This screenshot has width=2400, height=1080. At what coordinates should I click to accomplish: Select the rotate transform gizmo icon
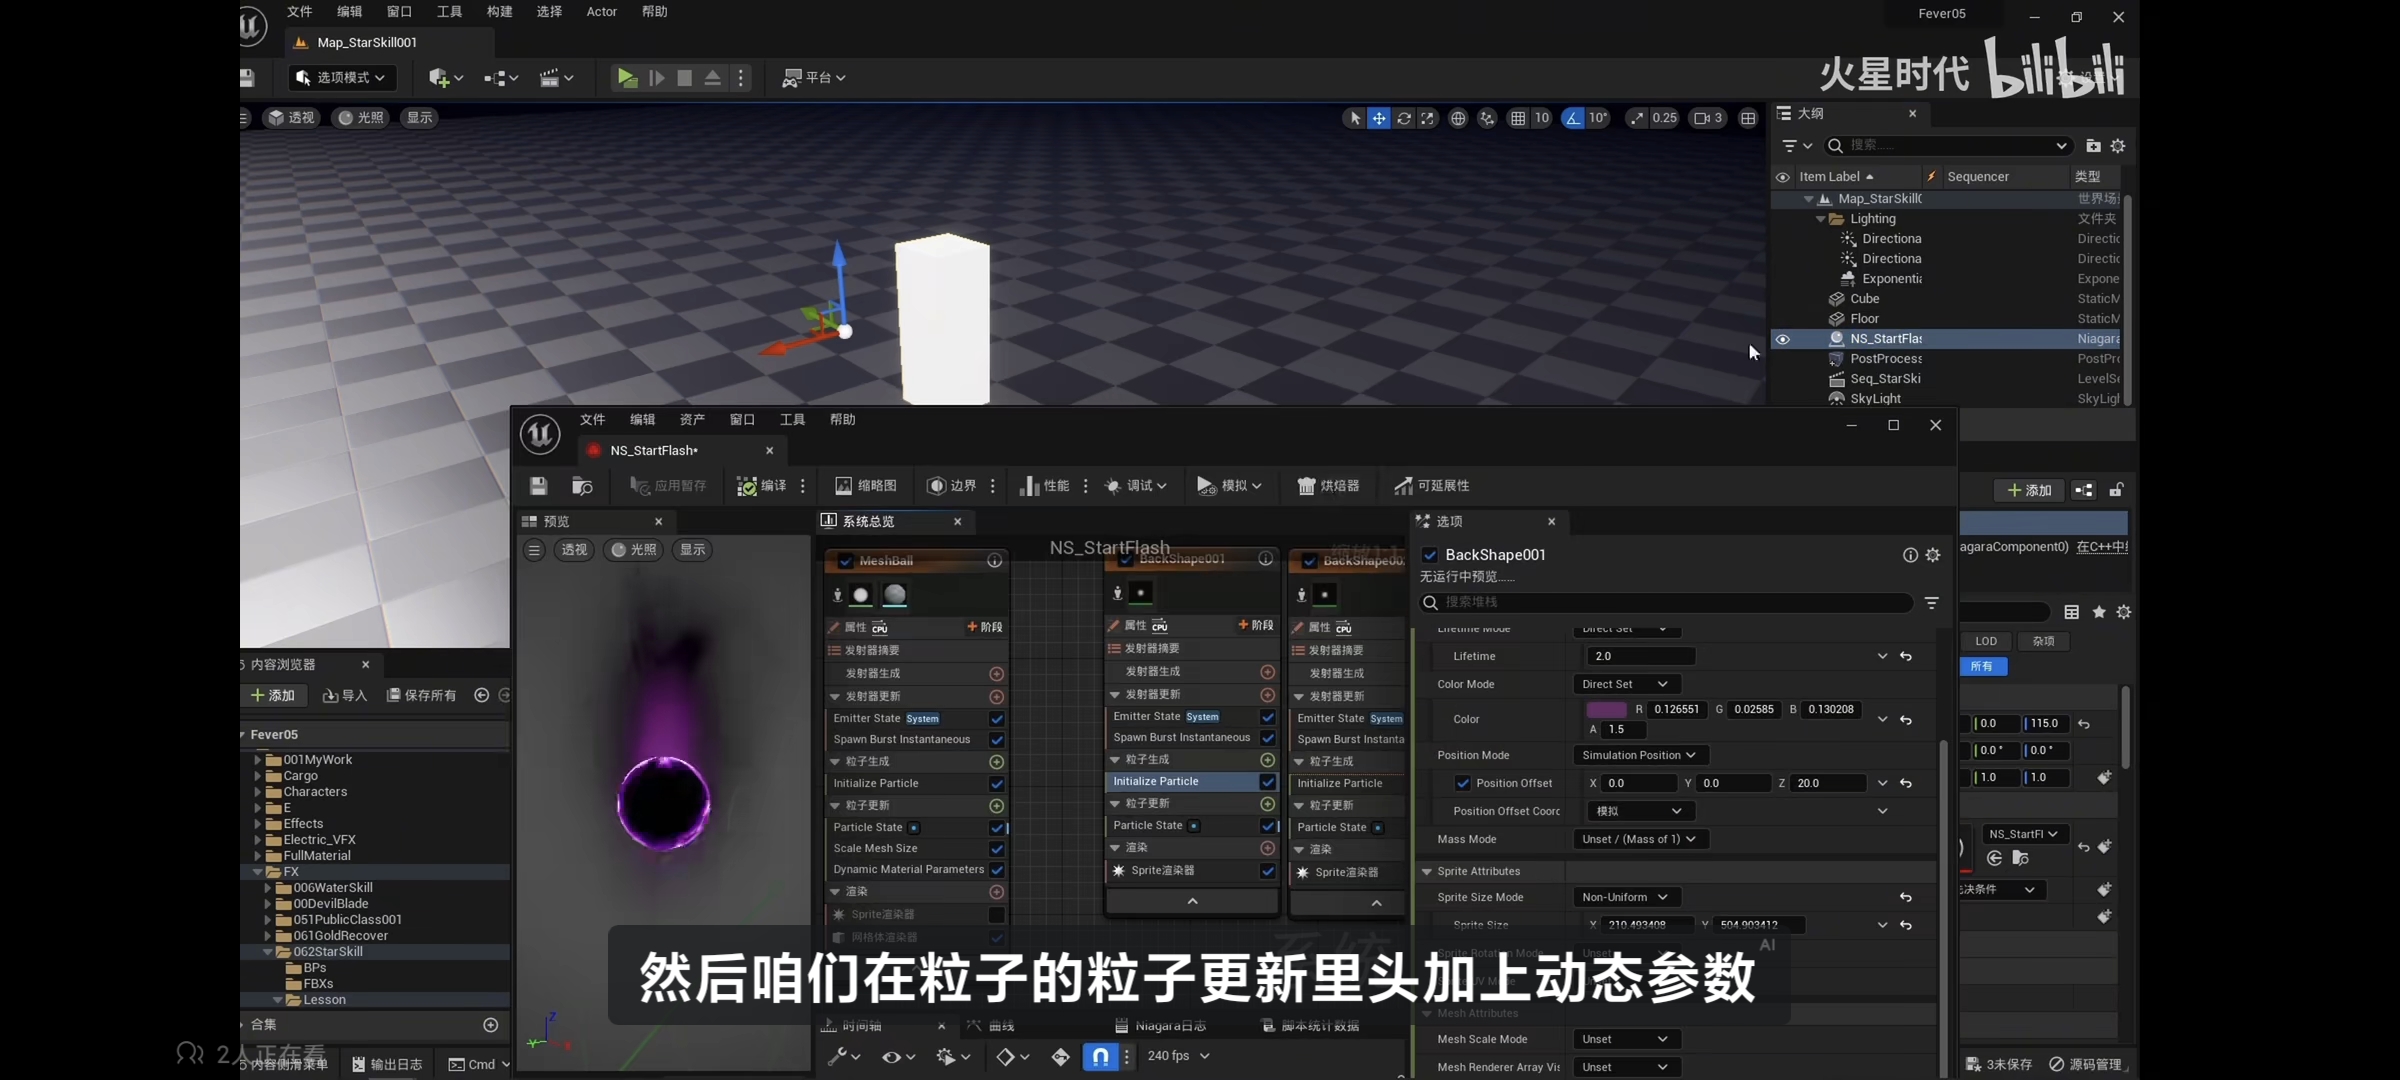1404,118
